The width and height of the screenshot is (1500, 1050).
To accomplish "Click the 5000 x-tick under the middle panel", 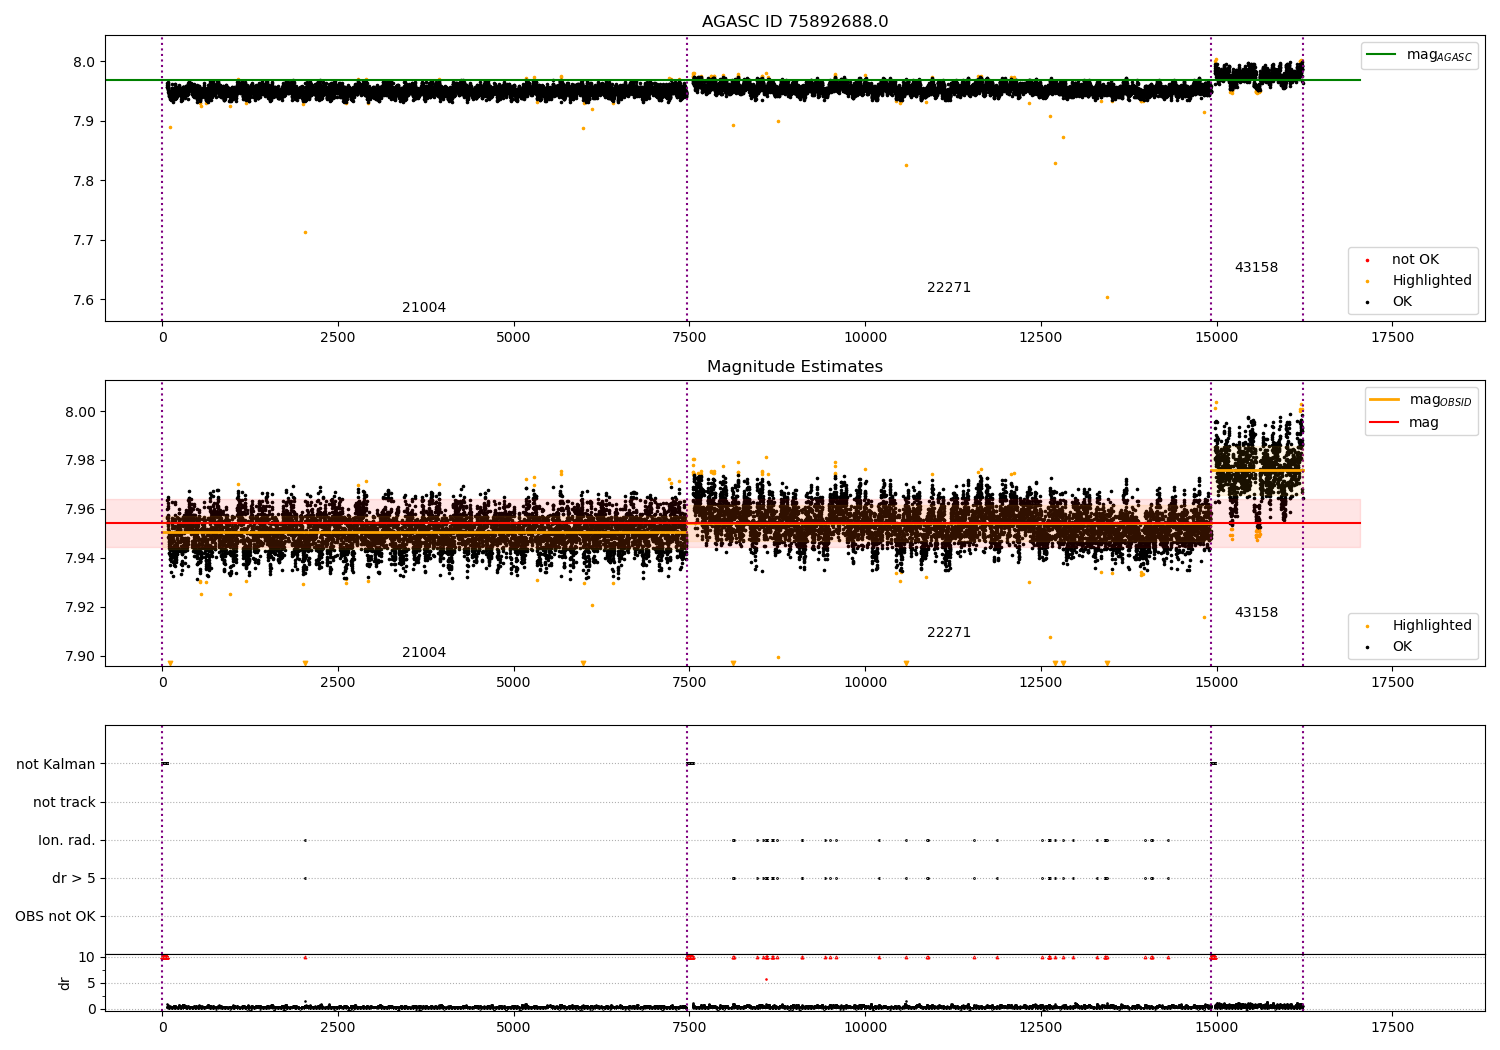I will pos(513,683).
